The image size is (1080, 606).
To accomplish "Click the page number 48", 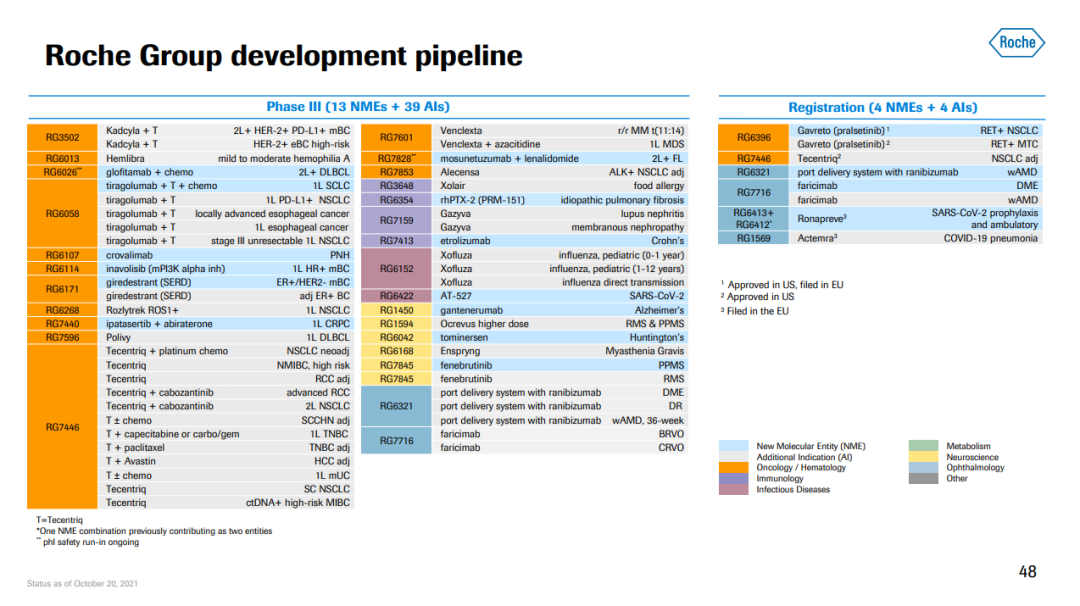I will (x=1027, y=572).
